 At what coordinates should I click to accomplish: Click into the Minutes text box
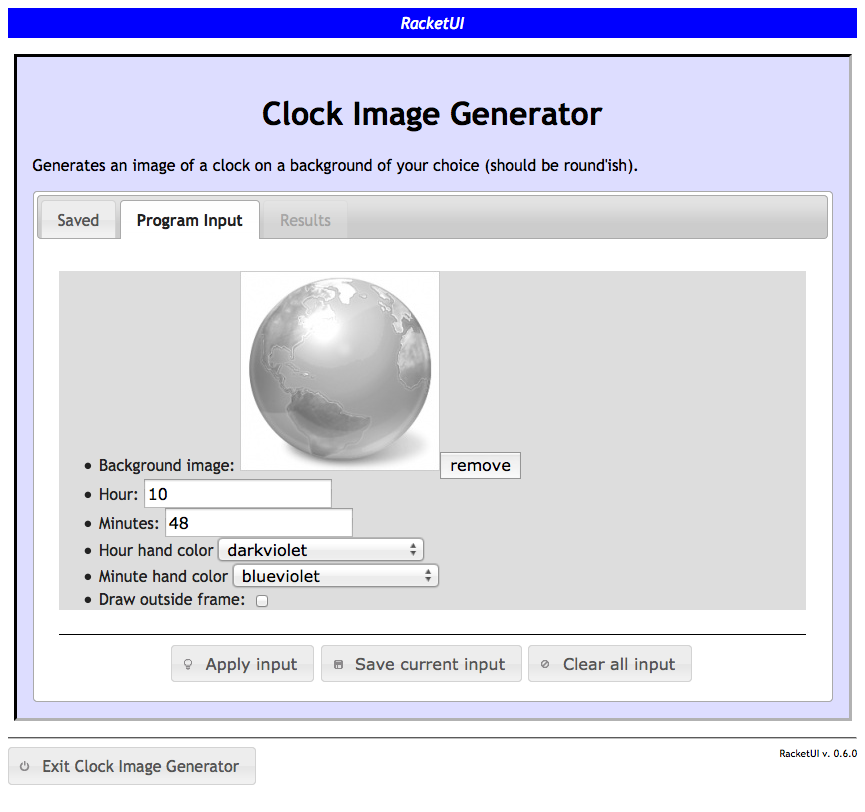259,523
